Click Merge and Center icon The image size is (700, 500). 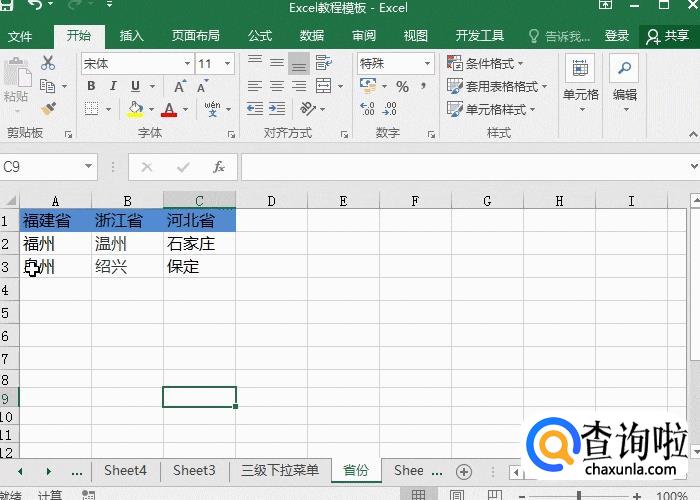(x=323, y=86)
